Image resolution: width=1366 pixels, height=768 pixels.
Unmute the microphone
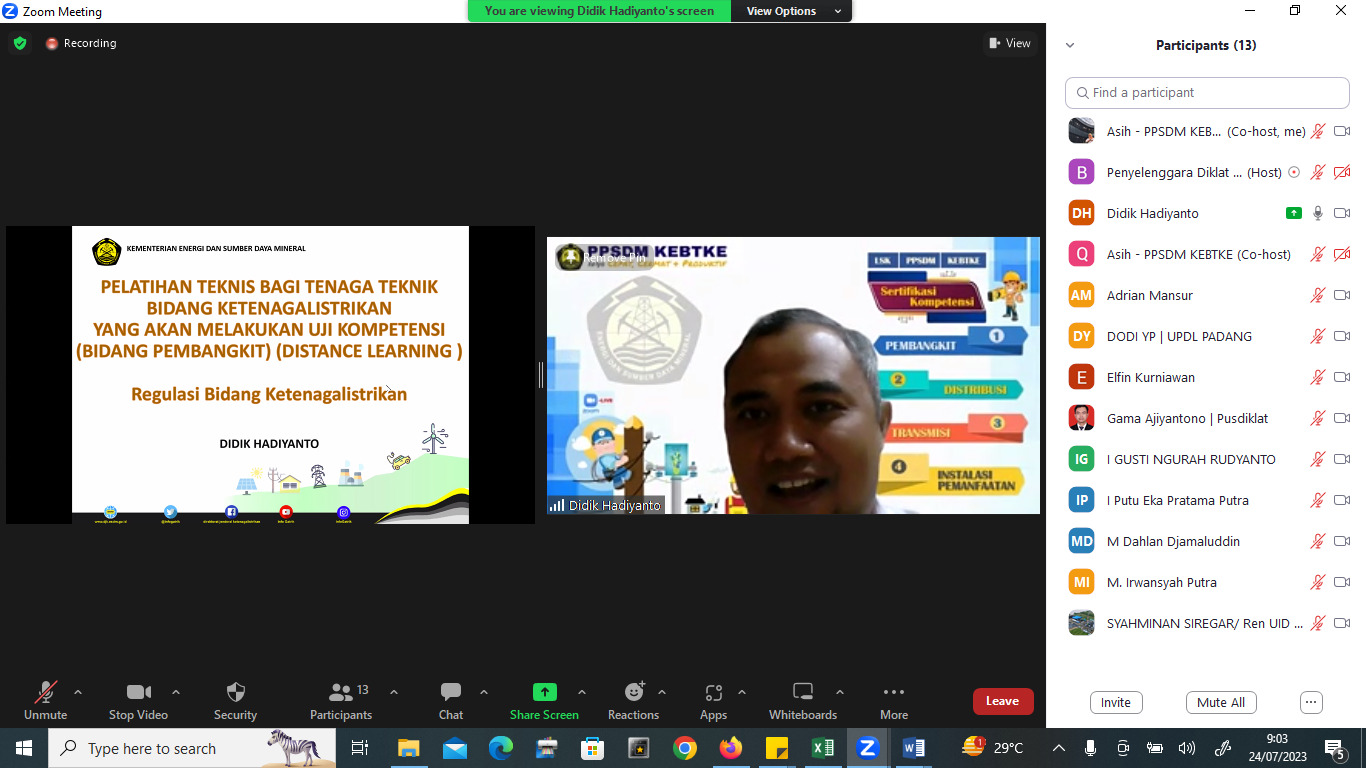point(45,700)
